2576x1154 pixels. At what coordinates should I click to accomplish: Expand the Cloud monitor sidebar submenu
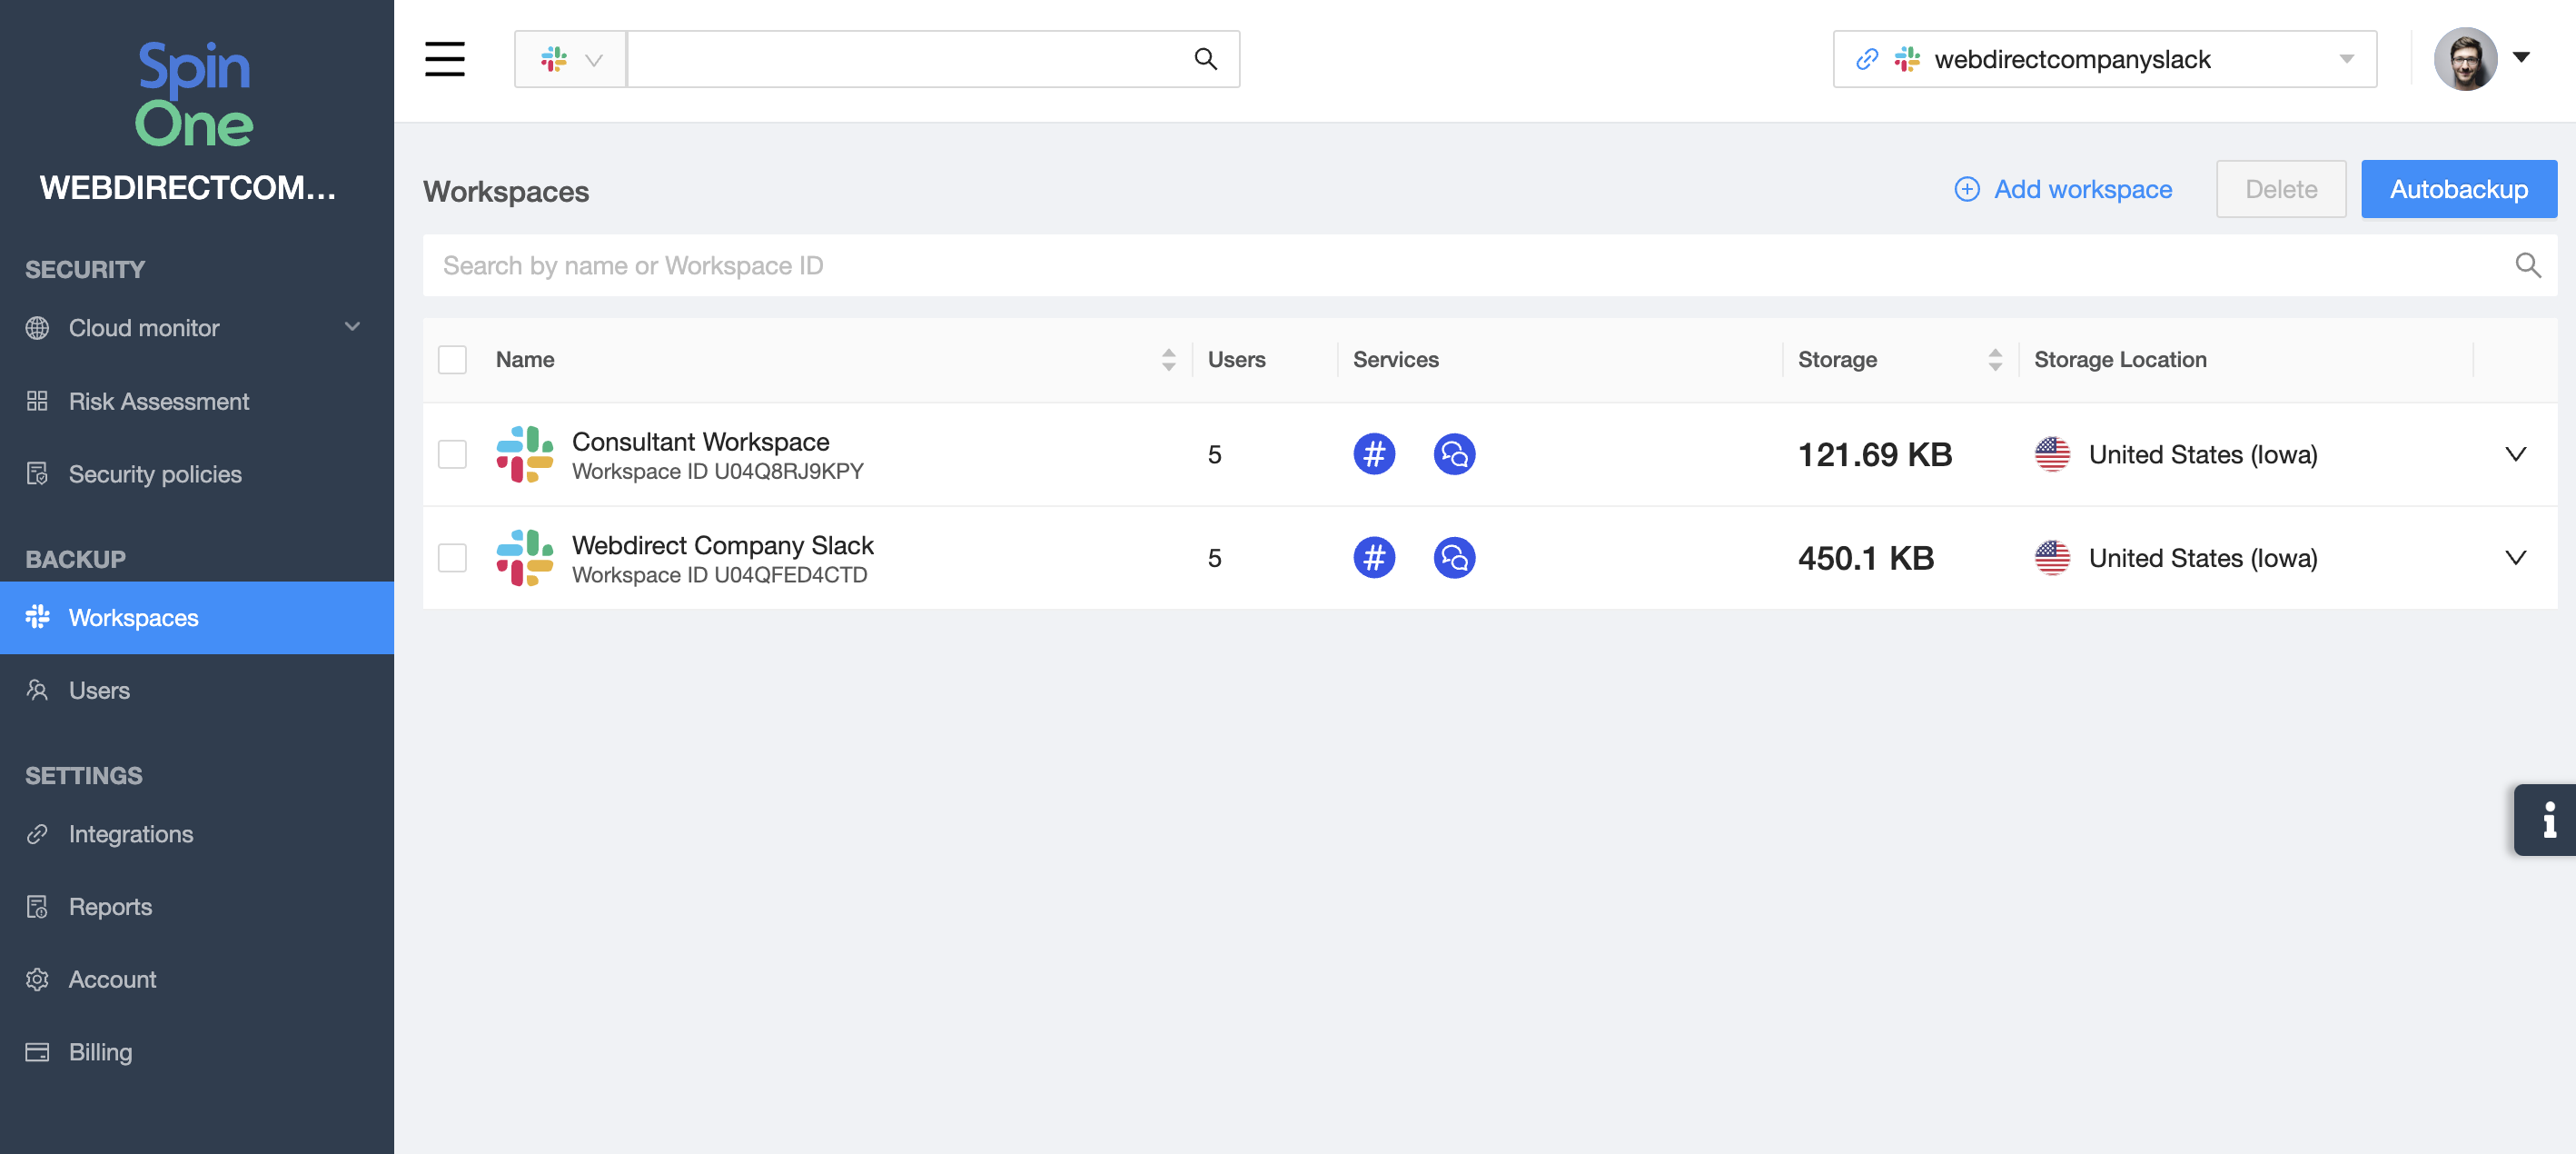point(351,327)
